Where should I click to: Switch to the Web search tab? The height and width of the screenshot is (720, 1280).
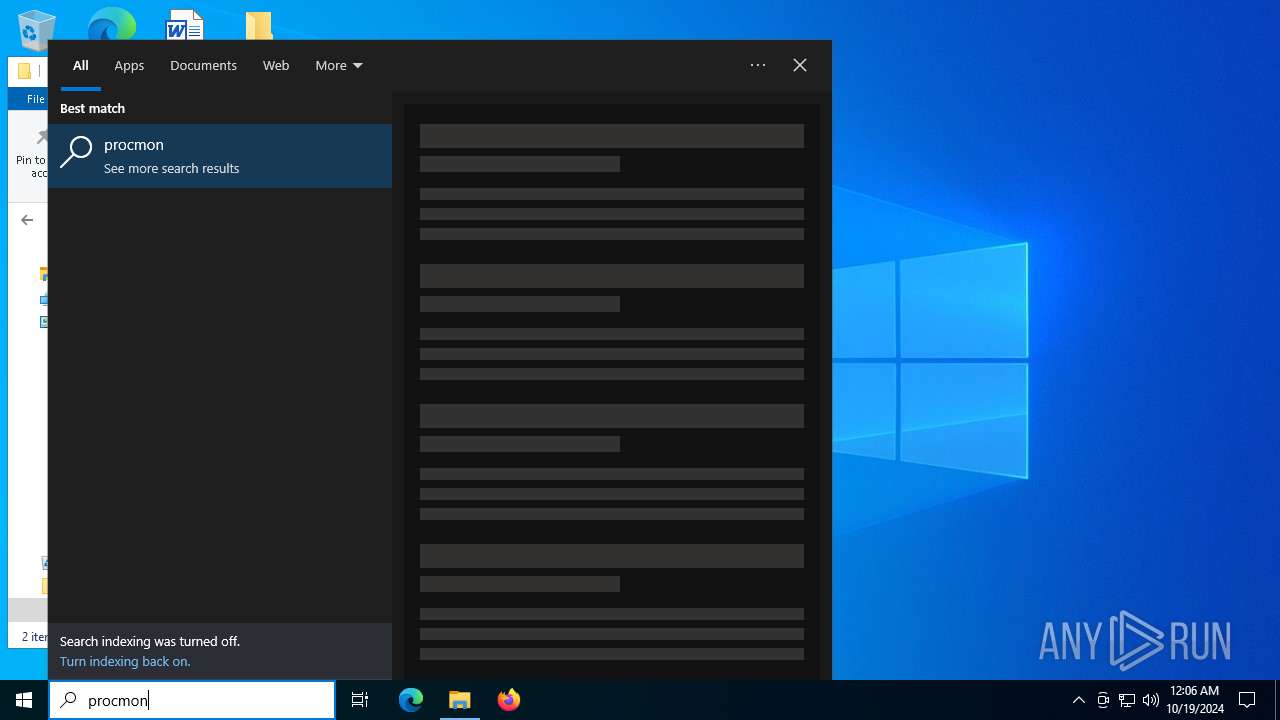(x=276, y=65)
